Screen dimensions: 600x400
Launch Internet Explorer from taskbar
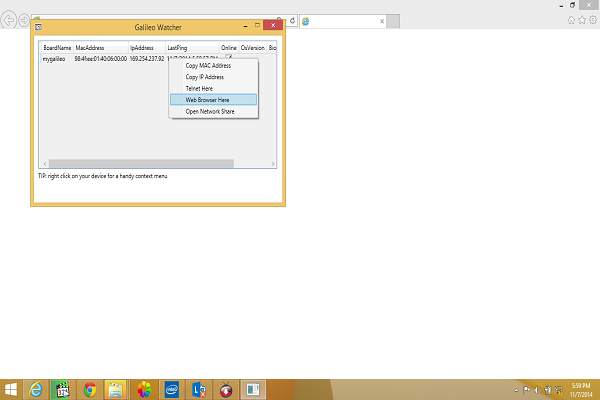pos(36,390)
